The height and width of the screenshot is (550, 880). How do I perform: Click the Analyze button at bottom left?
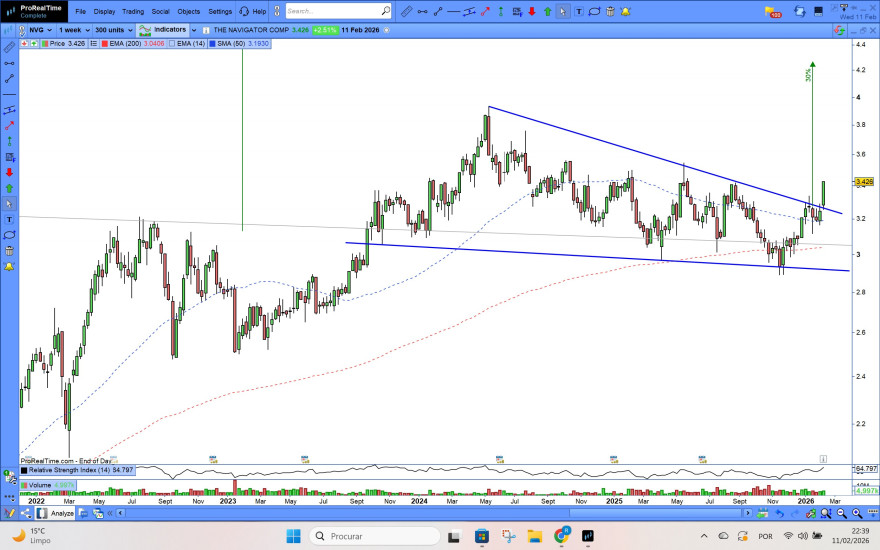(57, 513)
